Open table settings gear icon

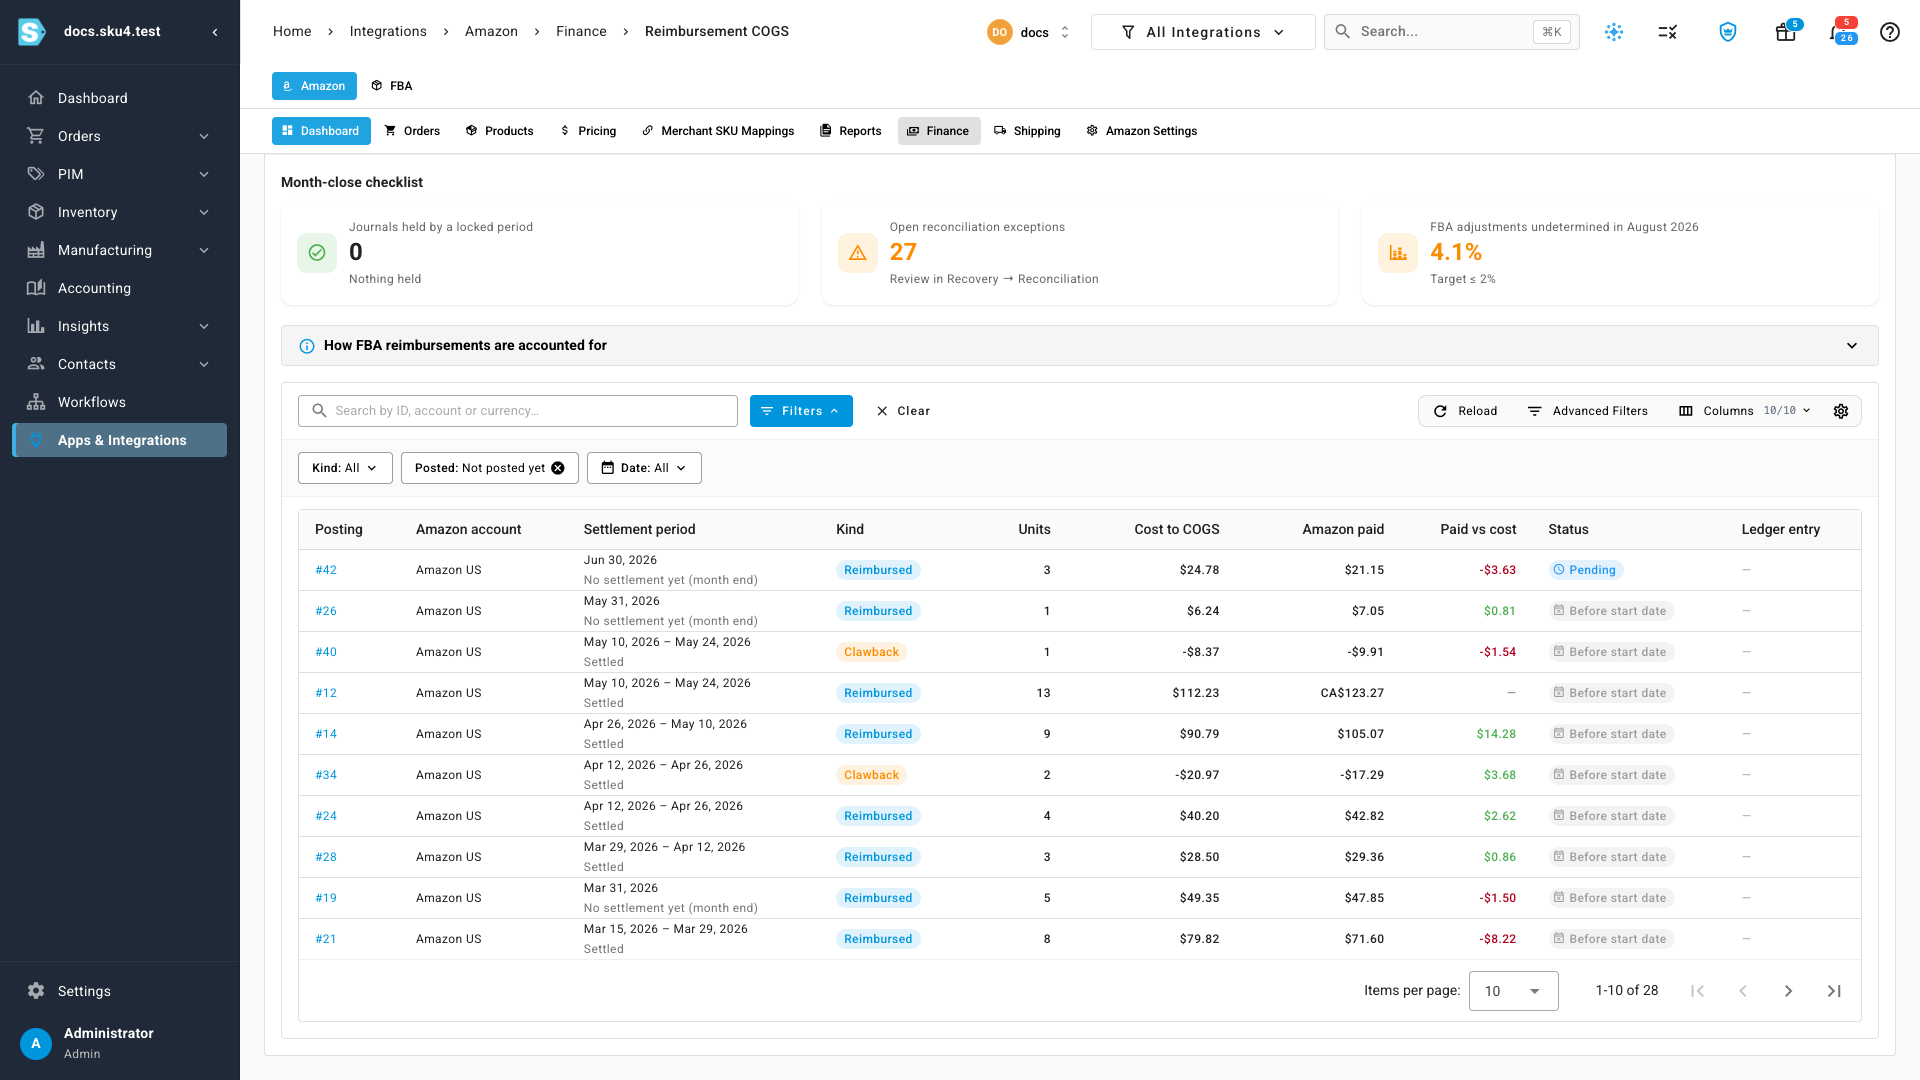1841,411
